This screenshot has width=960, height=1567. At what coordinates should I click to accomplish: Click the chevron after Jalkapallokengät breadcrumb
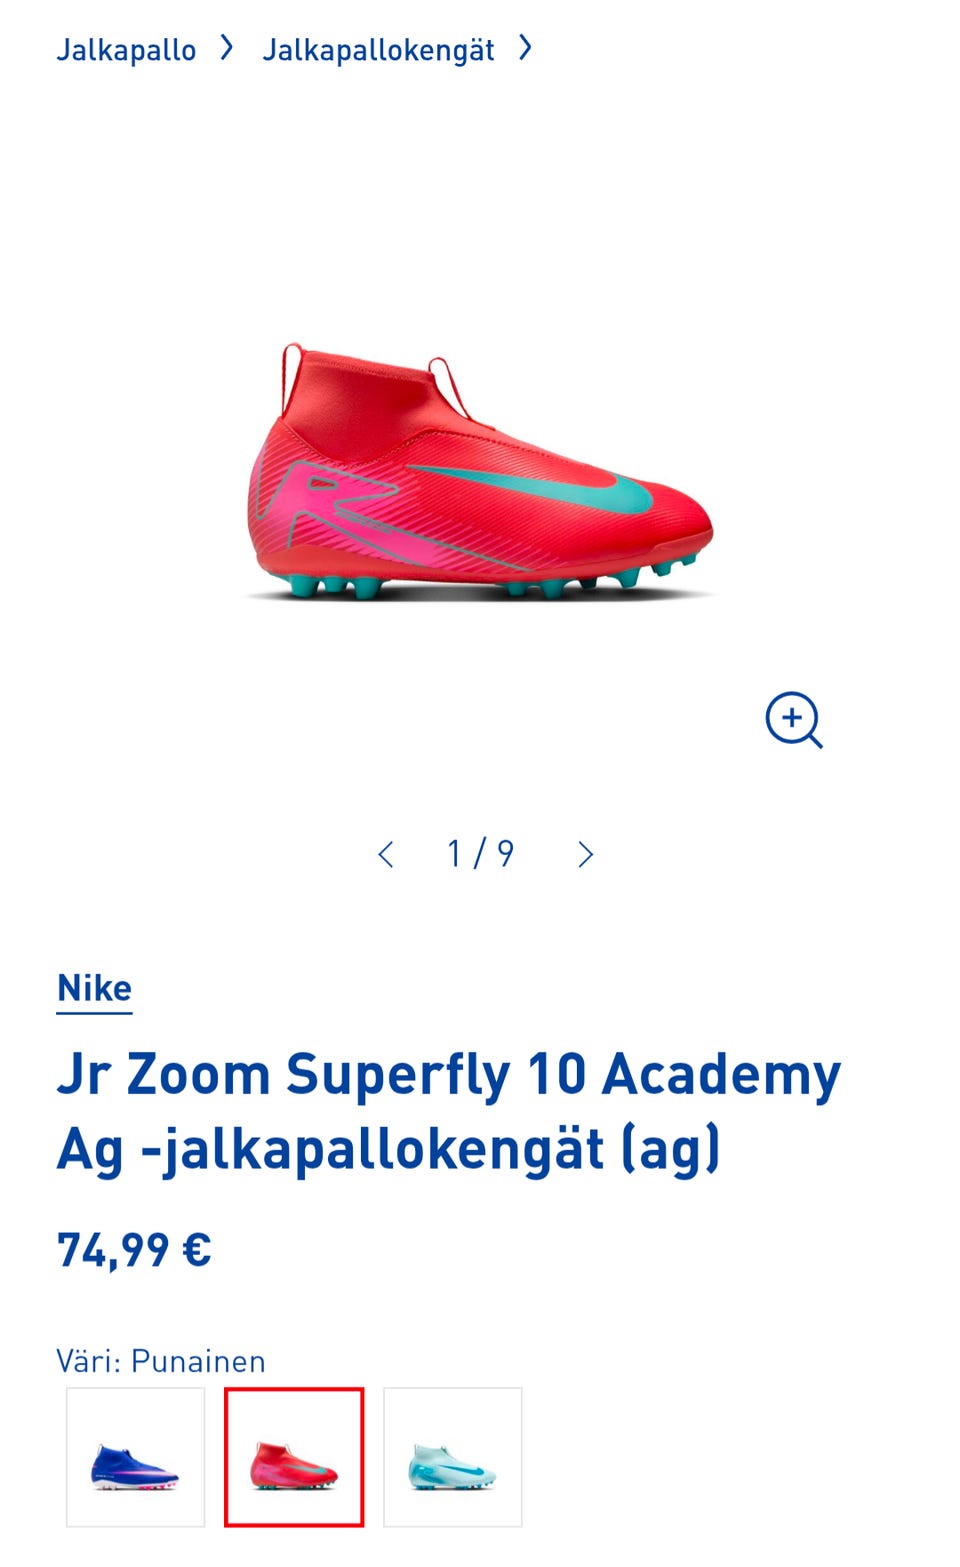click(x=525, y=47)
